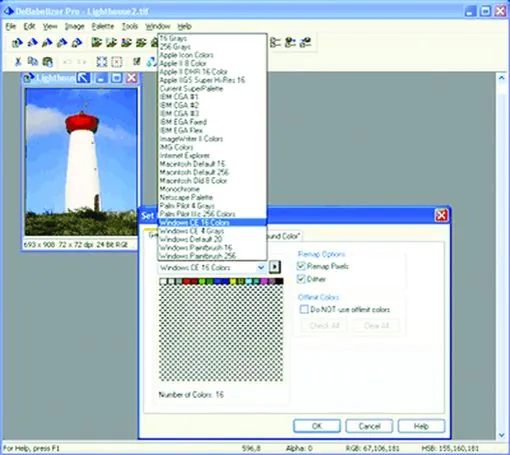
Task: Click the tree-list icon right of palette list
Action: click(x=275, y=43)
